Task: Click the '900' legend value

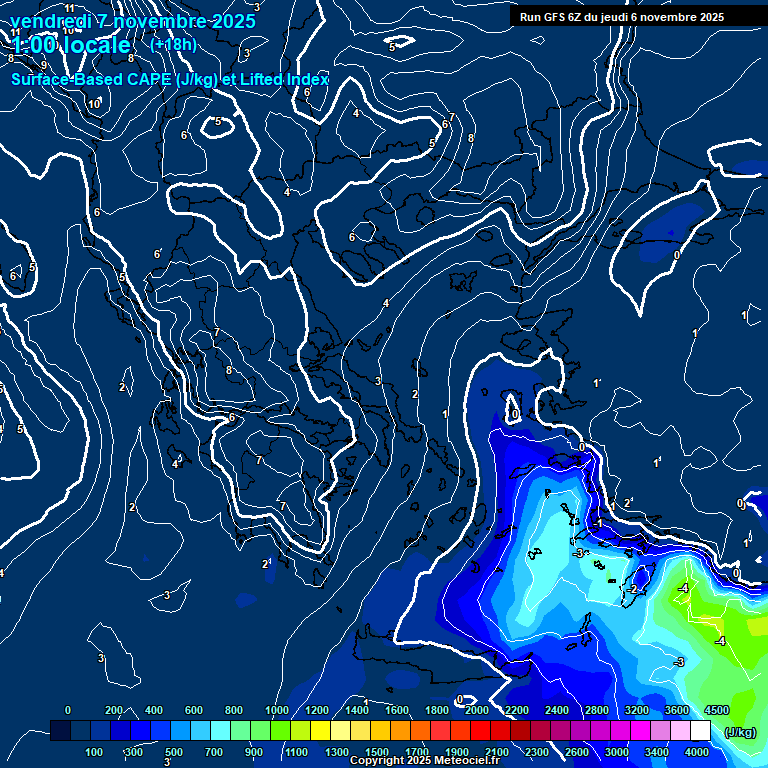Action: pyautogui.click(x=253, y=752)
